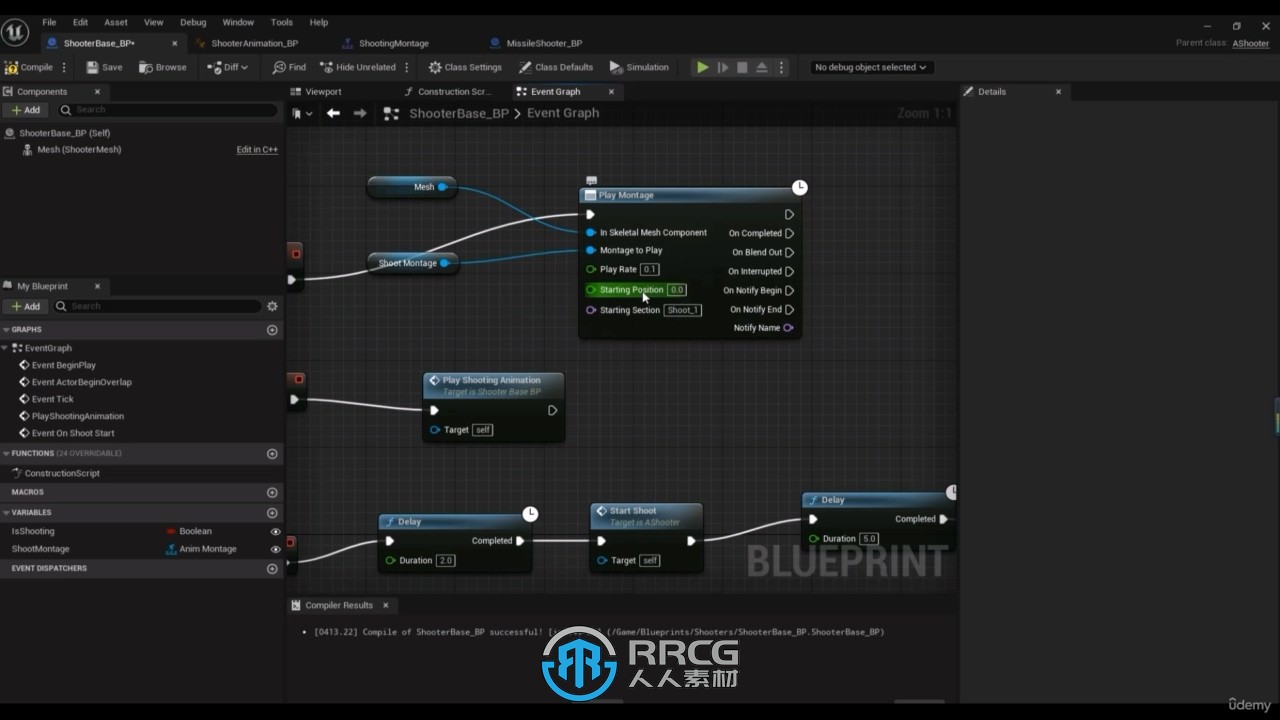Open My Blueprint settings gear
The height and width of the screenshot is (720, 1280).
coord(272,306)
